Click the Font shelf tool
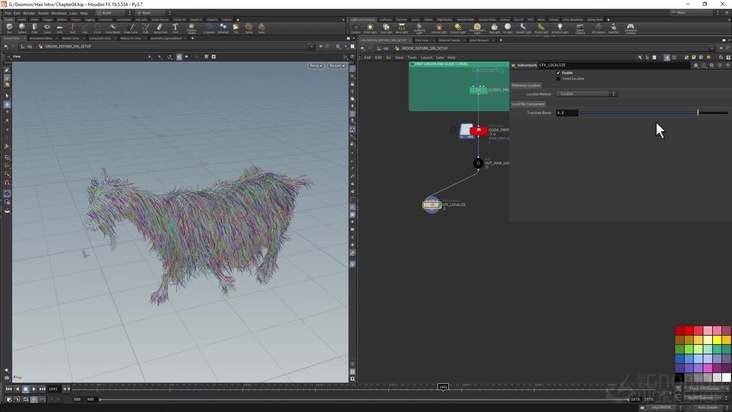This screenshot has width=732, height=412. point(175,27)
